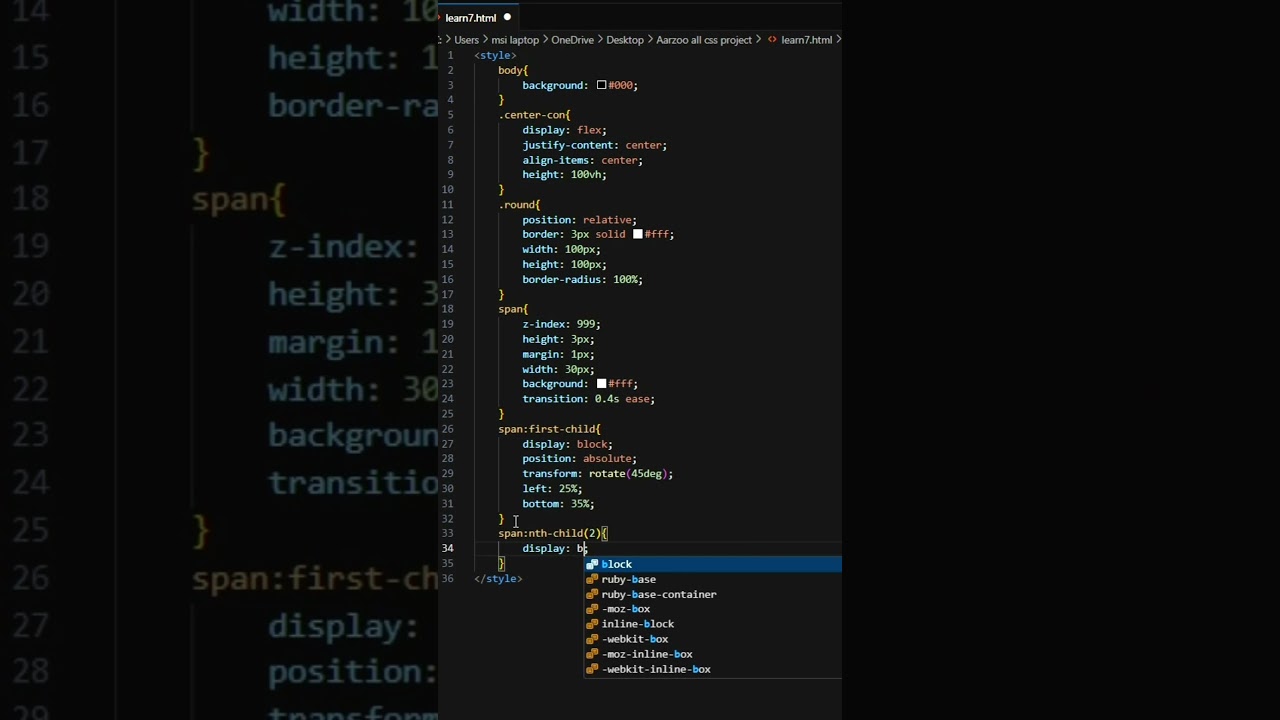1280x720 pixels.
Task: Open the Desktop breadcrumb segment
Action: (x=625, y=40)
